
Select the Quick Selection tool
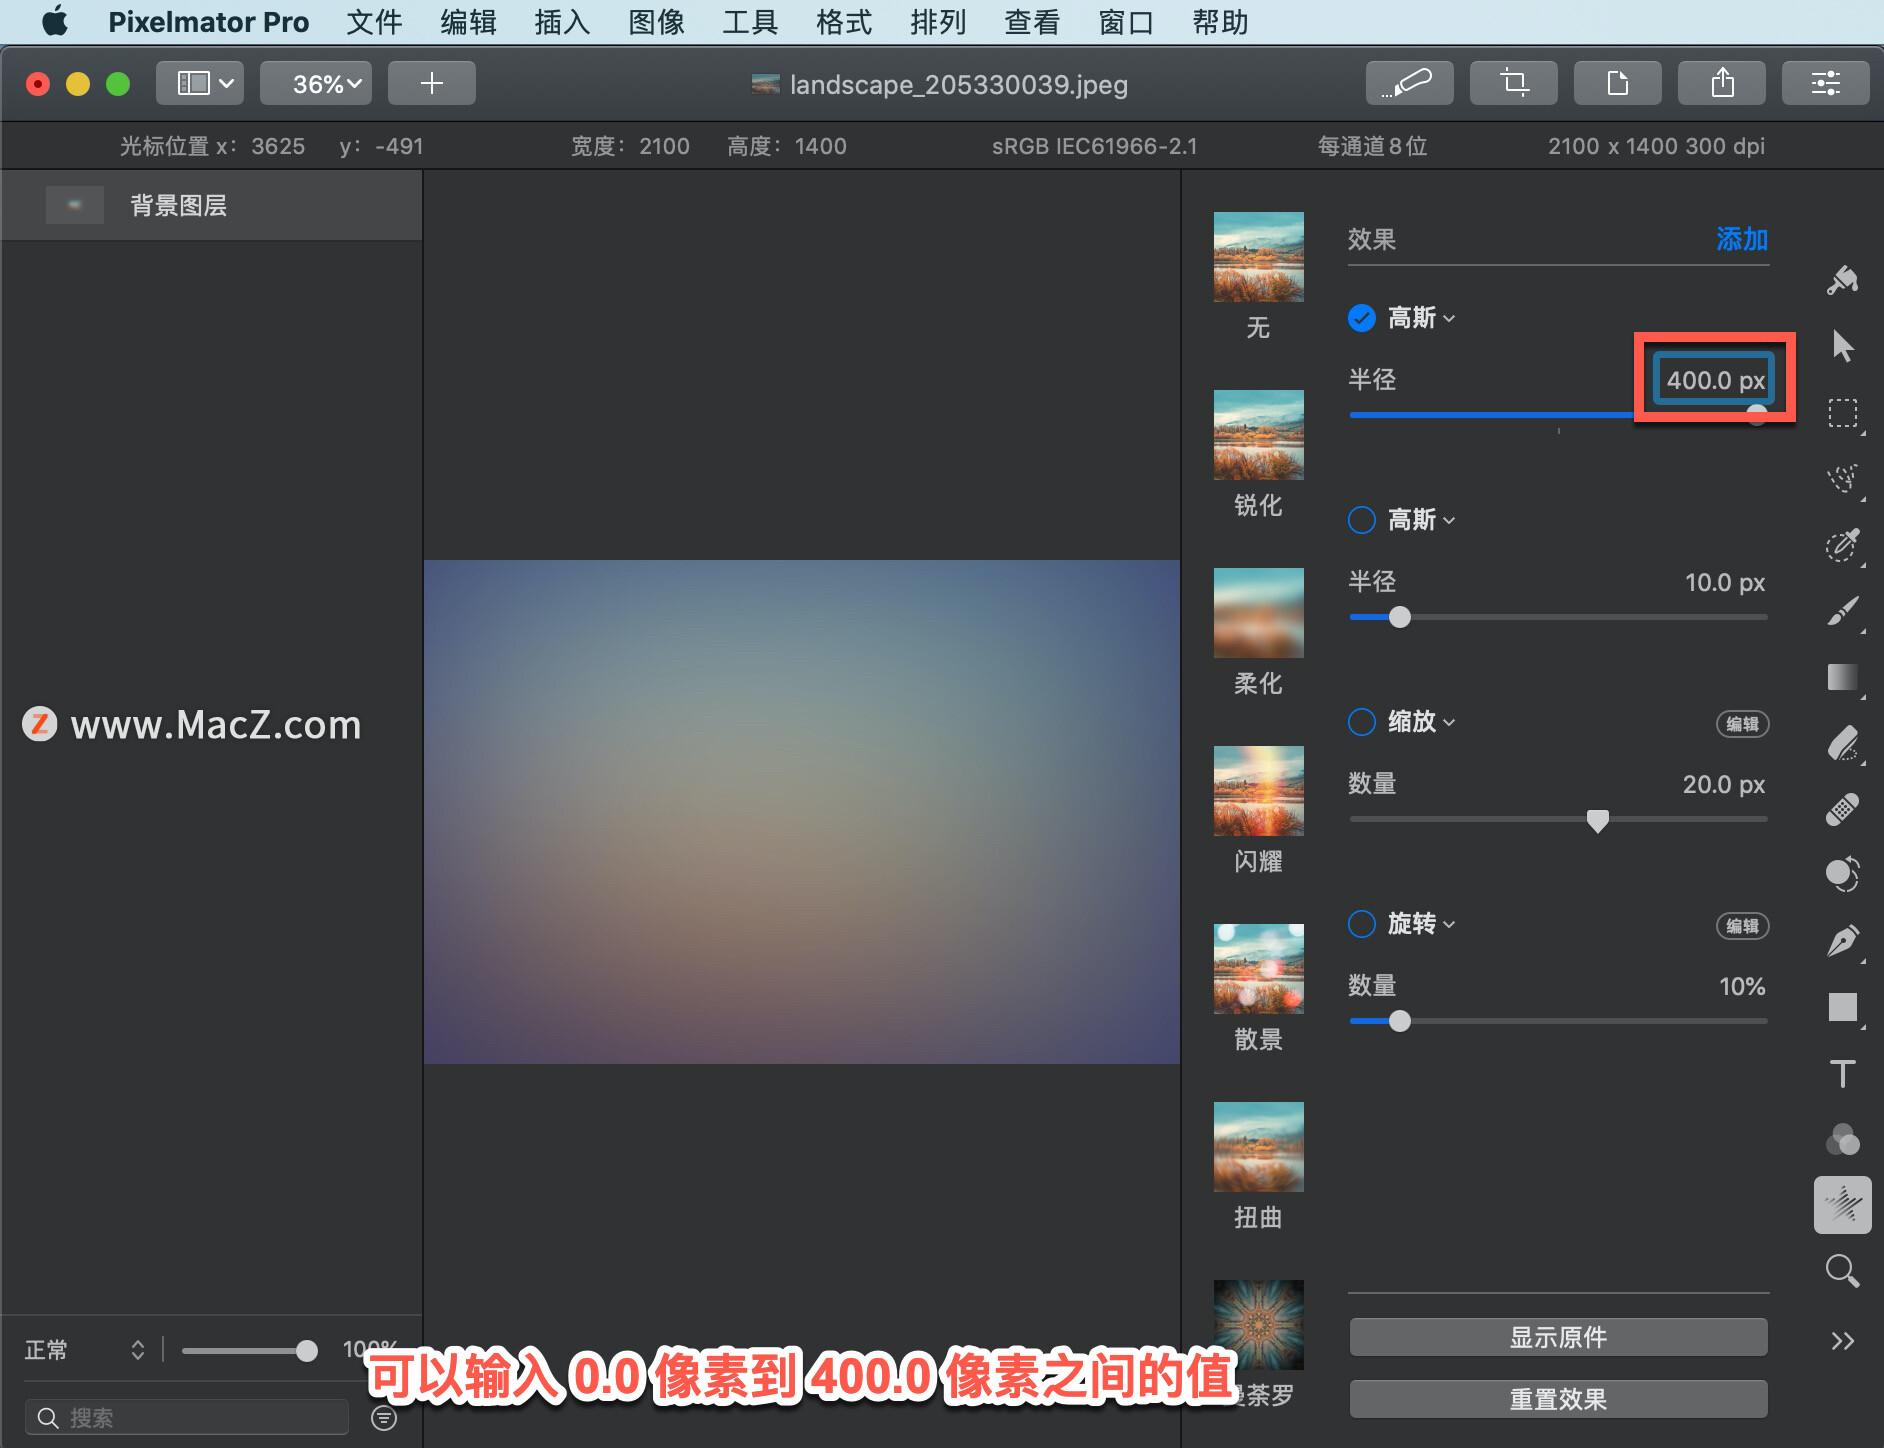(1842, 545)
